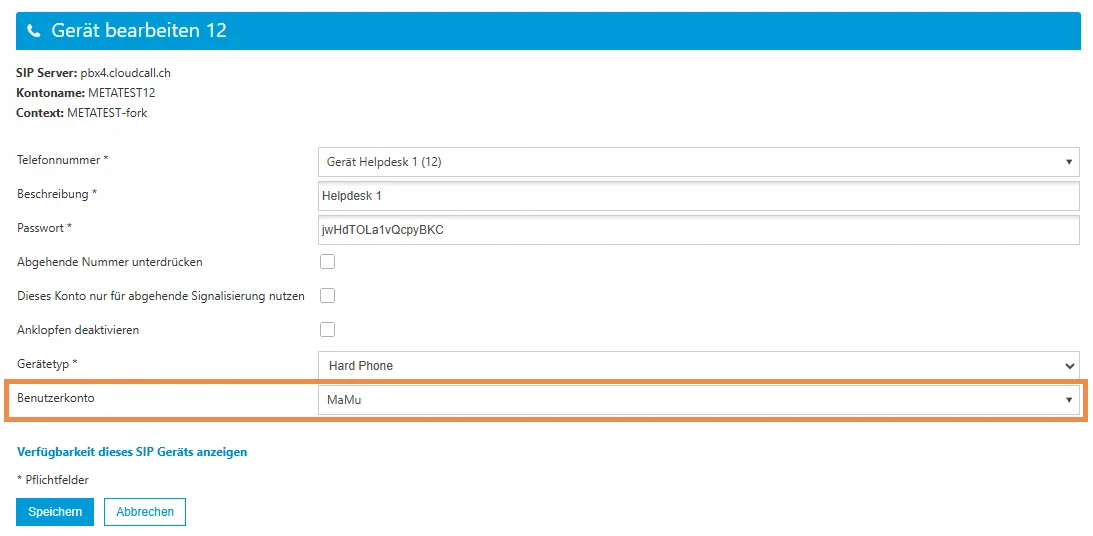
Task: Click the phone icon in the header
Action: coord(34,31)
